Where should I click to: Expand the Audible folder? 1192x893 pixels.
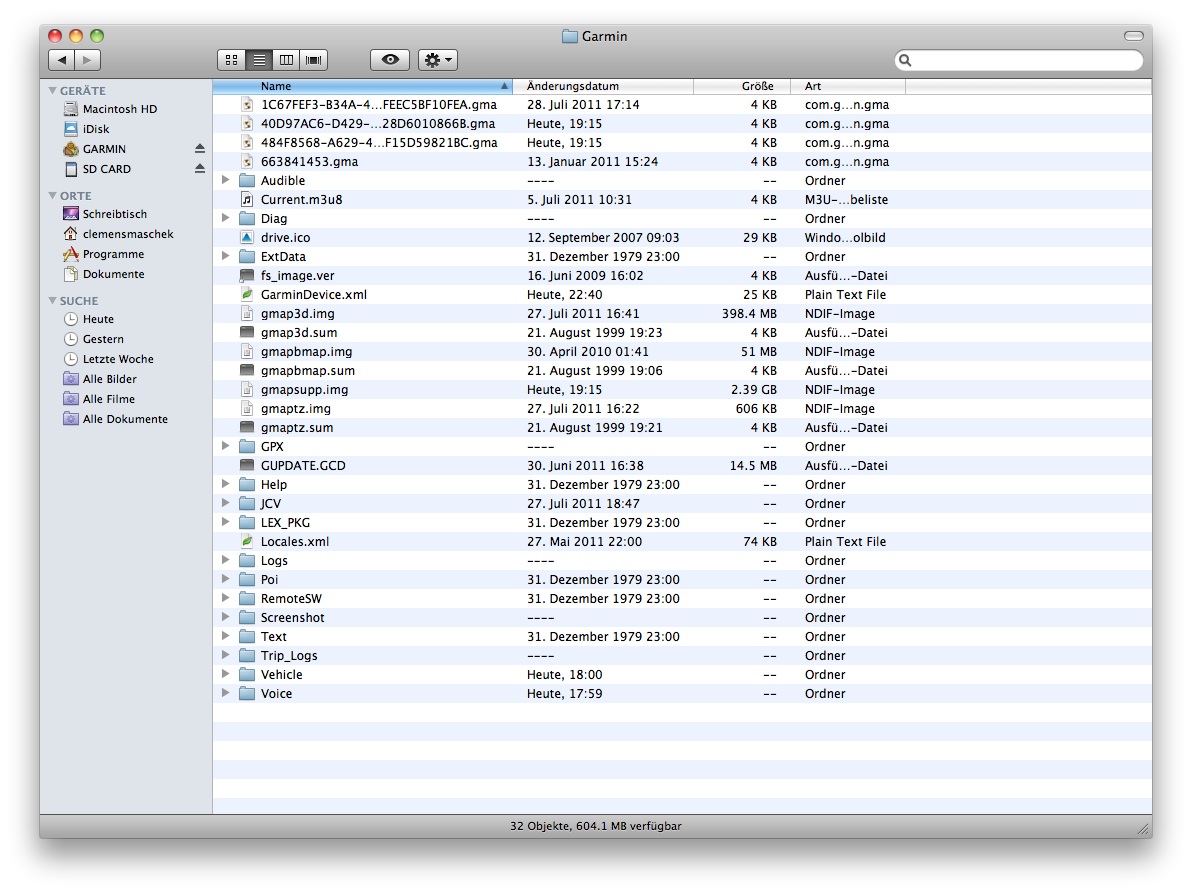tap(226, 180)
